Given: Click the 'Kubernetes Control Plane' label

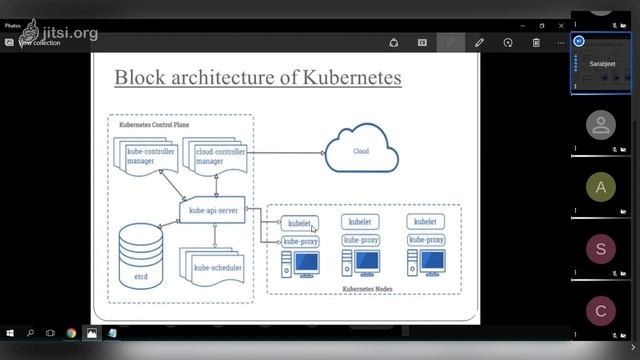Looking at the screenshot, I should point(154,125).
